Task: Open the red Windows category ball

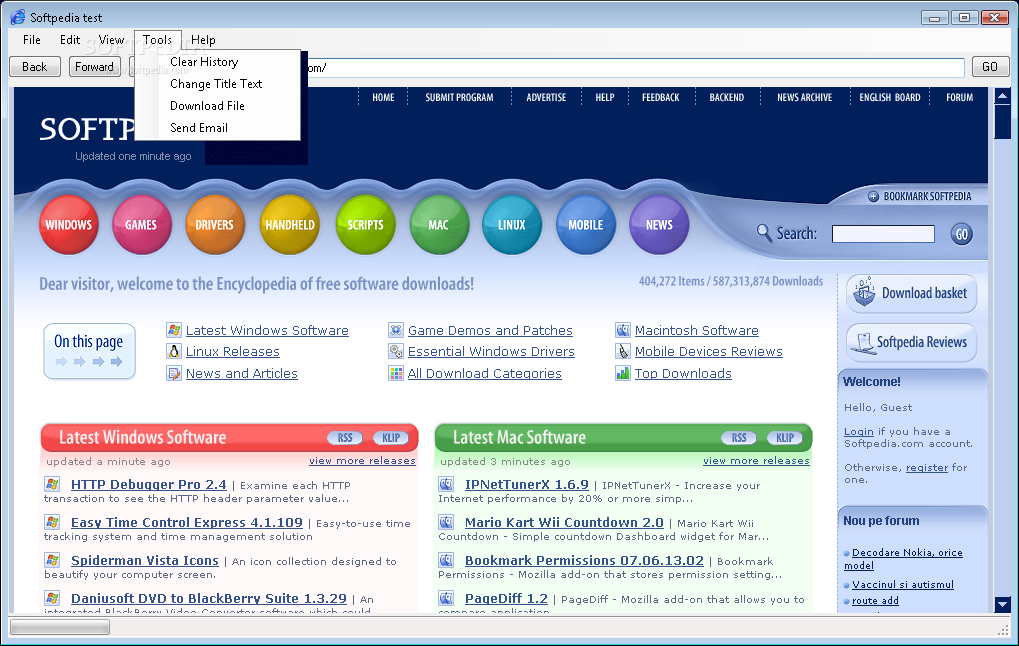Action: (x=68, y=225)
